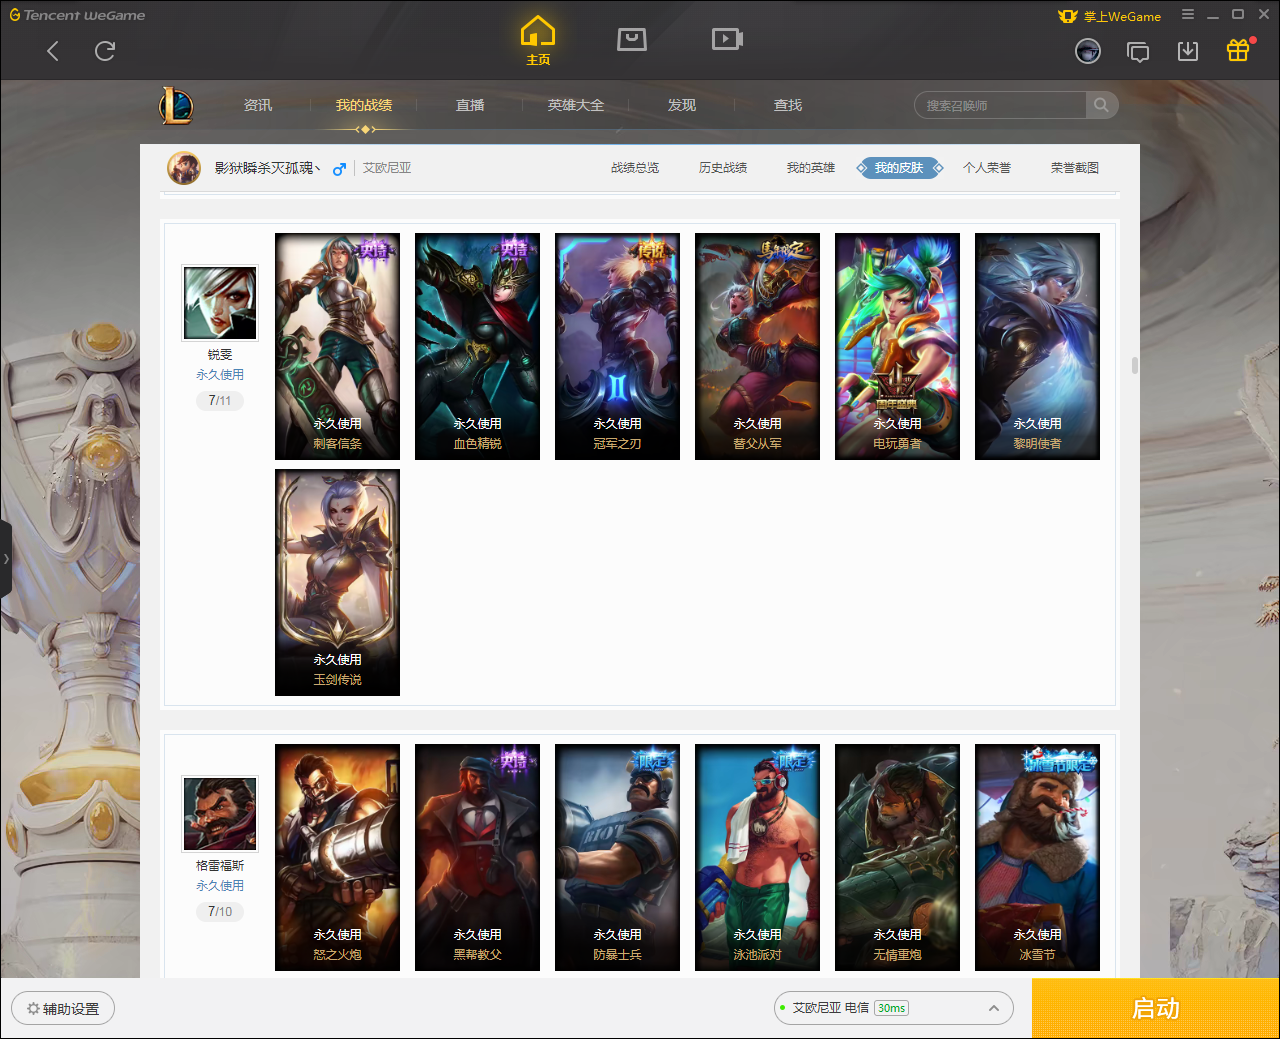Click the 启动 launch button
1280x1039 pixels.
point(1156,1008)
